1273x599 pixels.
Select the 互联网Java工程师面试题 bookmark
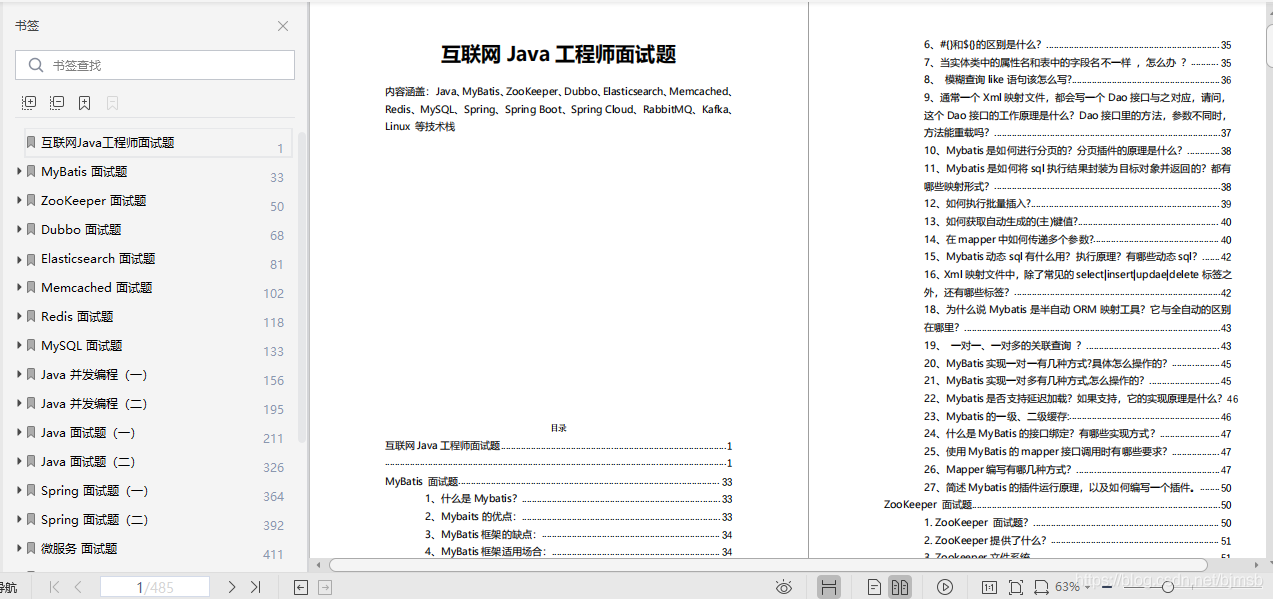pyautogui.click(x=158, y=143)
